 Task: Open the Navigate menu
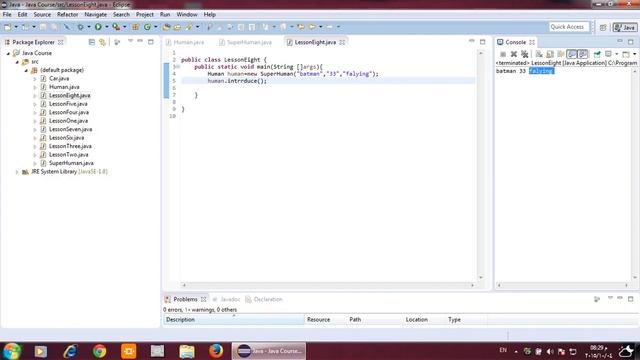point(96,14)
